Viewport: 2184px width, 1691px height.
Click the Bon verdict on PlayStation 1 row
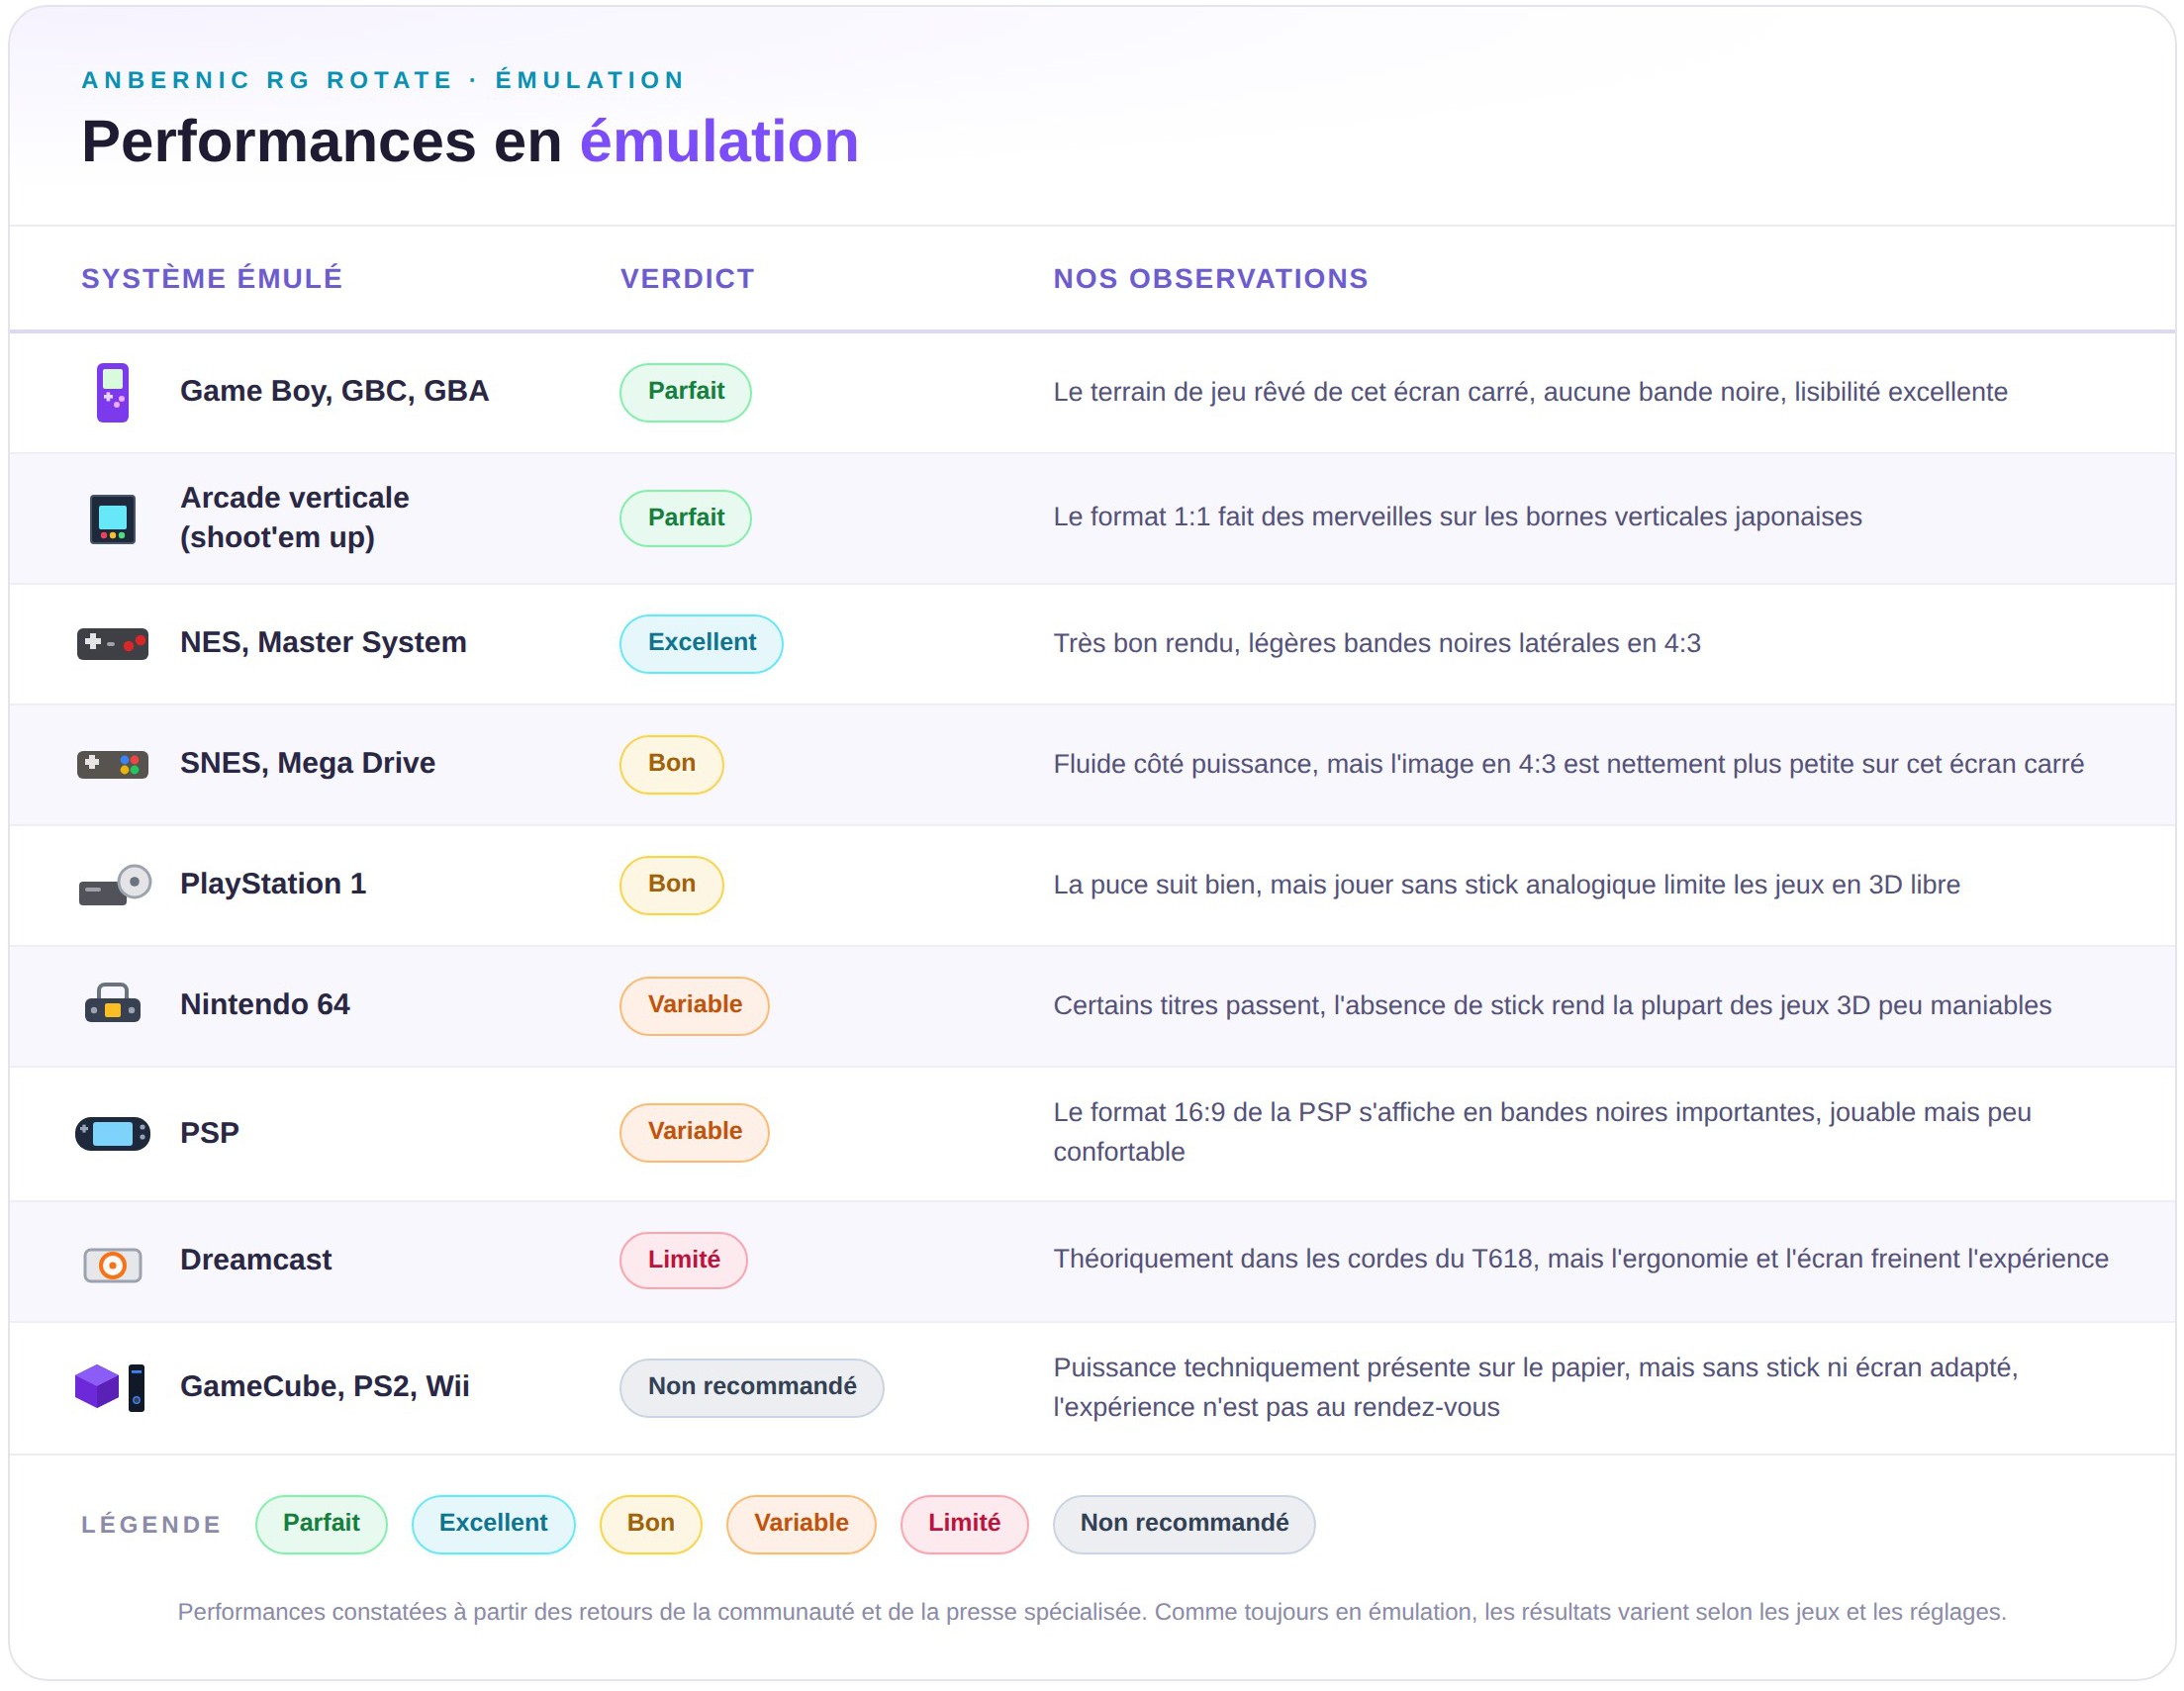[671, 885]
